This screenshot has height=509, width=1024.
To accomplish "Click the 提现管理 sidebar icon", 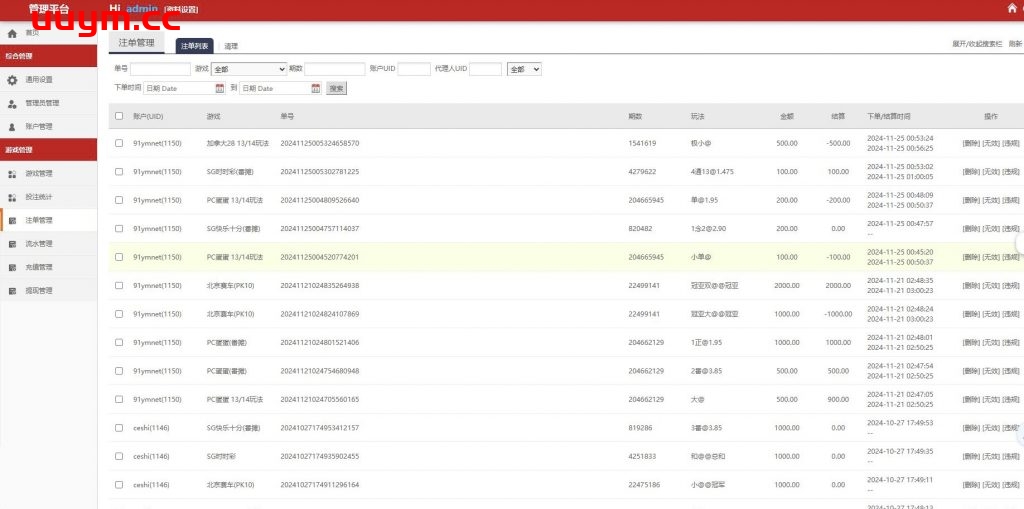I will (x=12, y=291).
